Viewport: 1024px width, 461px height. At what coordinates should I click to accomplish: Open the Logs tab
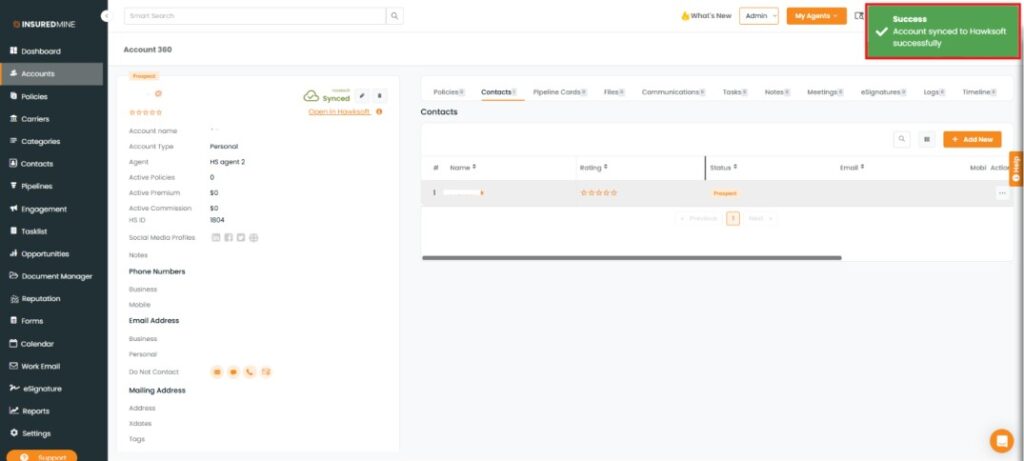coord(934,92)
